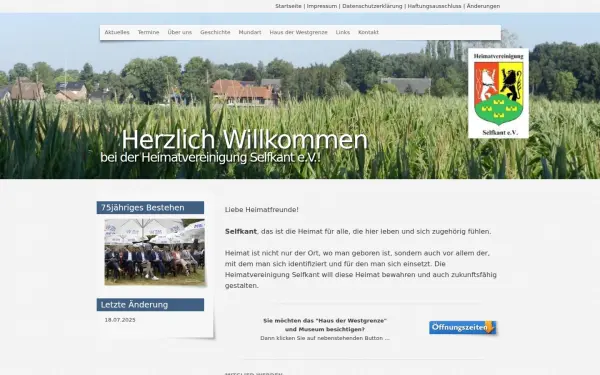Viewport: 600px width, 375px height.
Task: Click the Letzte Änderung heading
Action: [x=150, y=305]
